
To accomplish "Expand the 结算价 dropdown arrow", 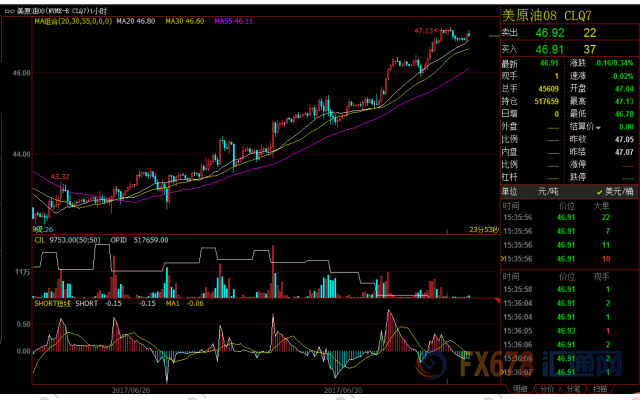I will (598, 128).
